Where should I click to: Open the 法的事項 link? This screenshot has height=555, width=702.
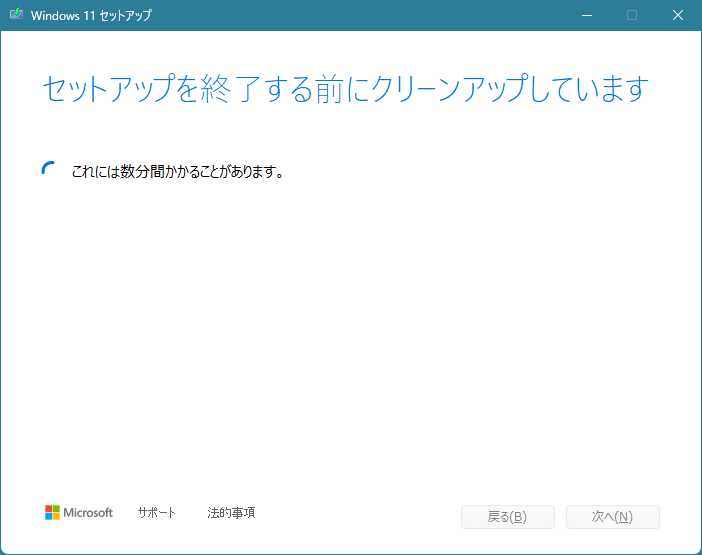click(x=231, y=512)
